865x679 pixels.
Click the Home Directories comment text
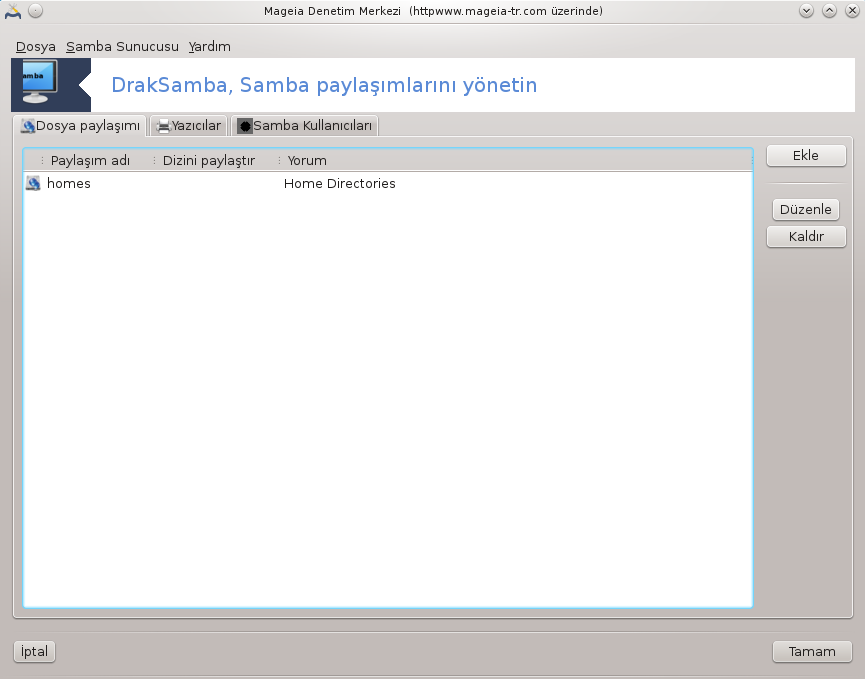[x=340, y=184]
